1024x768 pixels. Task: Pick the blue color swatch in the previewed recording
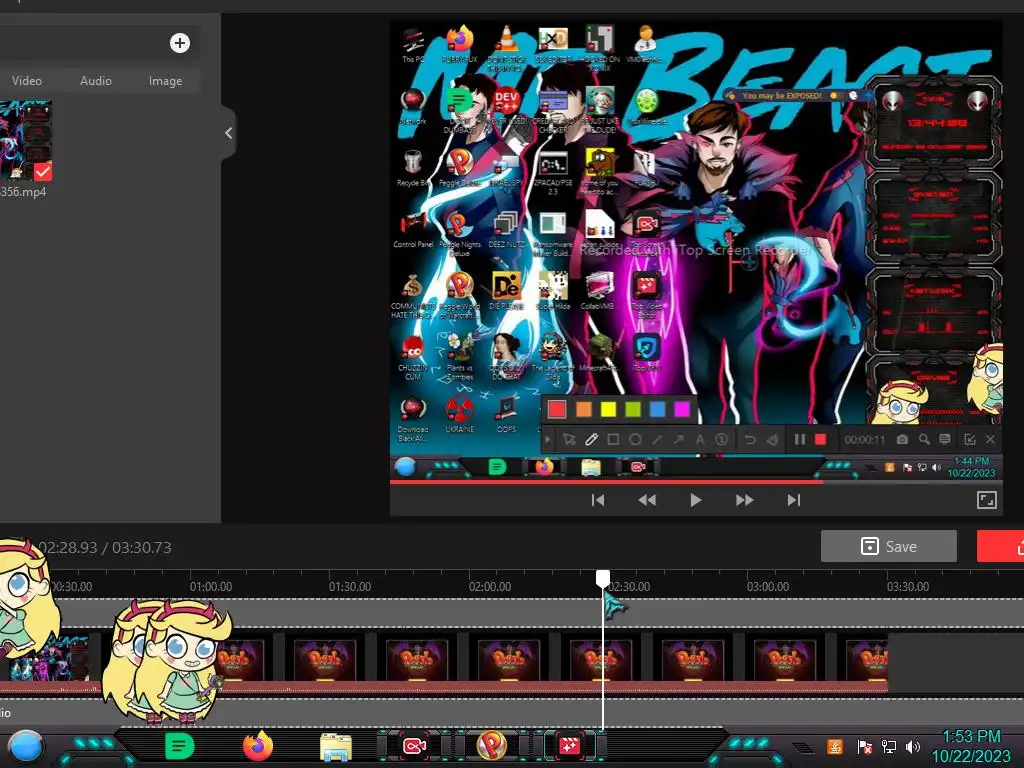[658, 409]
